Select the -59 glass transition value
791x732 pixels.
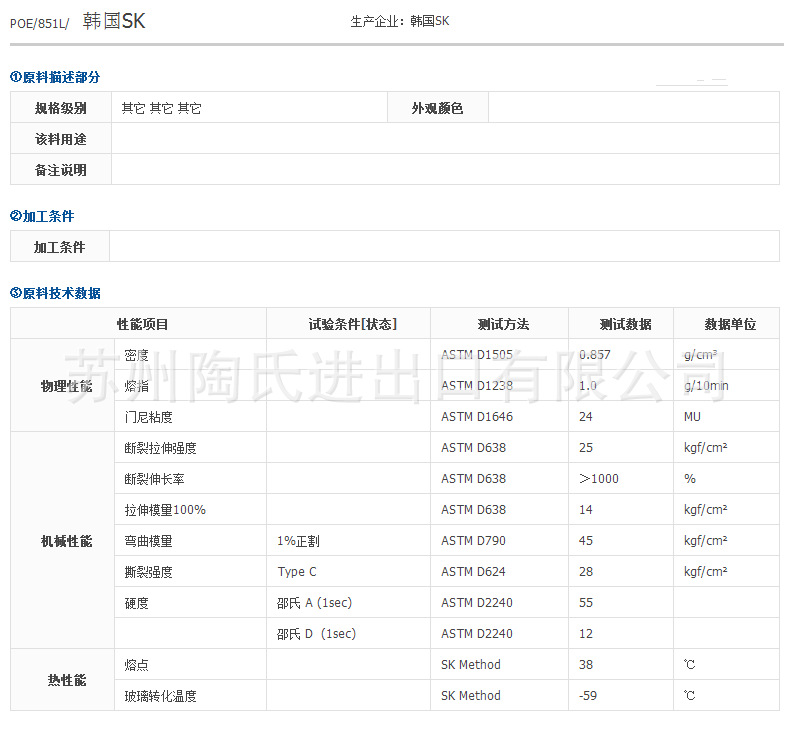588,696
